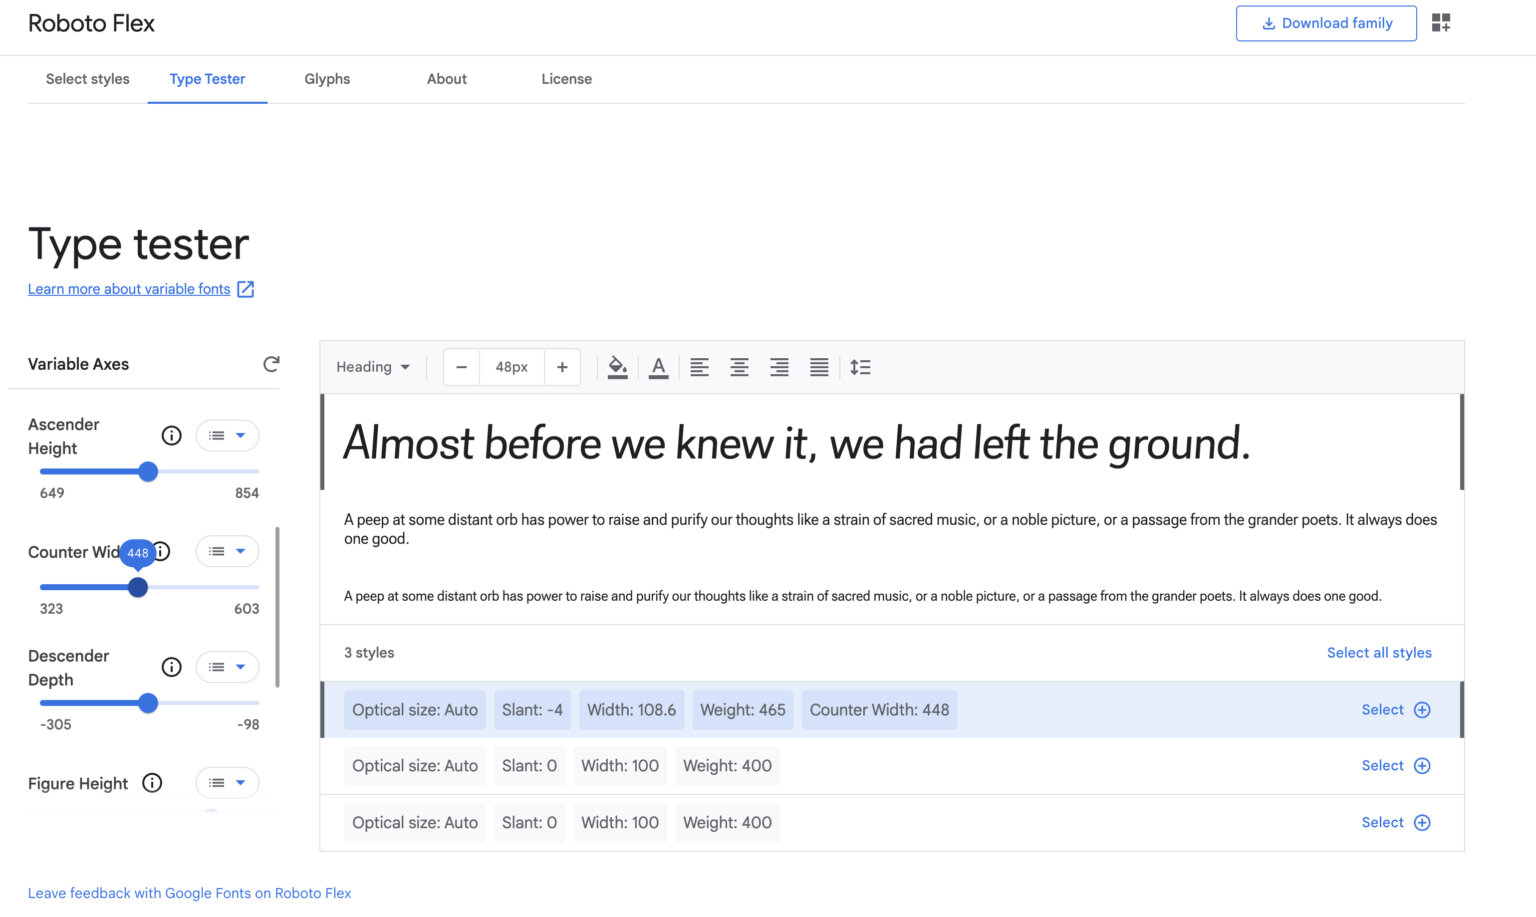The width and height of the screenshot is (1536, 917).
Task: Adjust line spacing with the spacing icon
Action: pos(860,367)
